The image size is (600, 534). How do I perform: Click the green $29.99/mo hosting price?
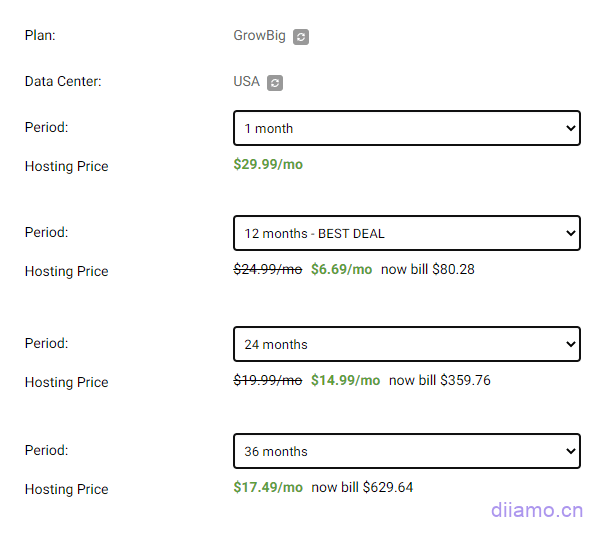(268, 164)
